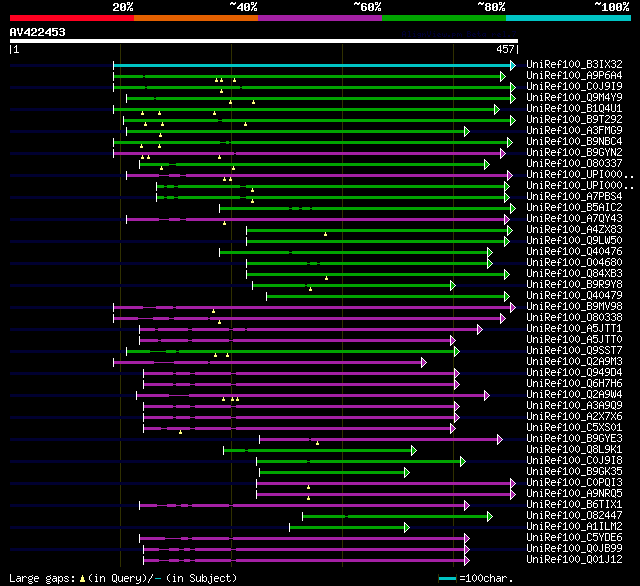This screenshot has width=640, height=586.
Task: Select the UniRef100_C5XS01 label
Action: pyautogui.click(x=574, y=428)
